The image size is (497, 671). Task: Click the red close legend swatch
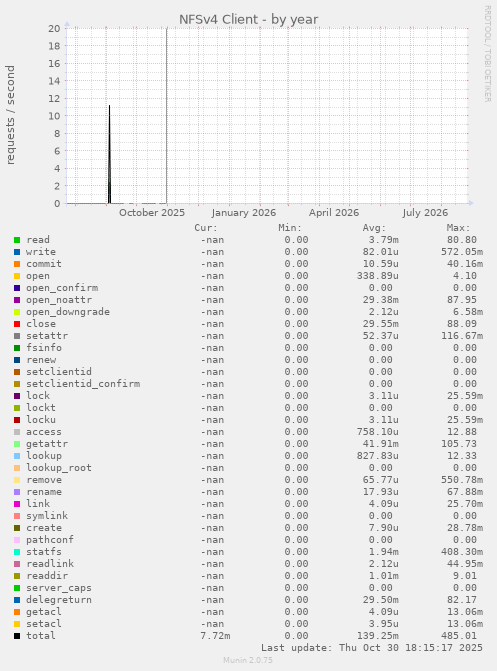[x=17, y=324]
